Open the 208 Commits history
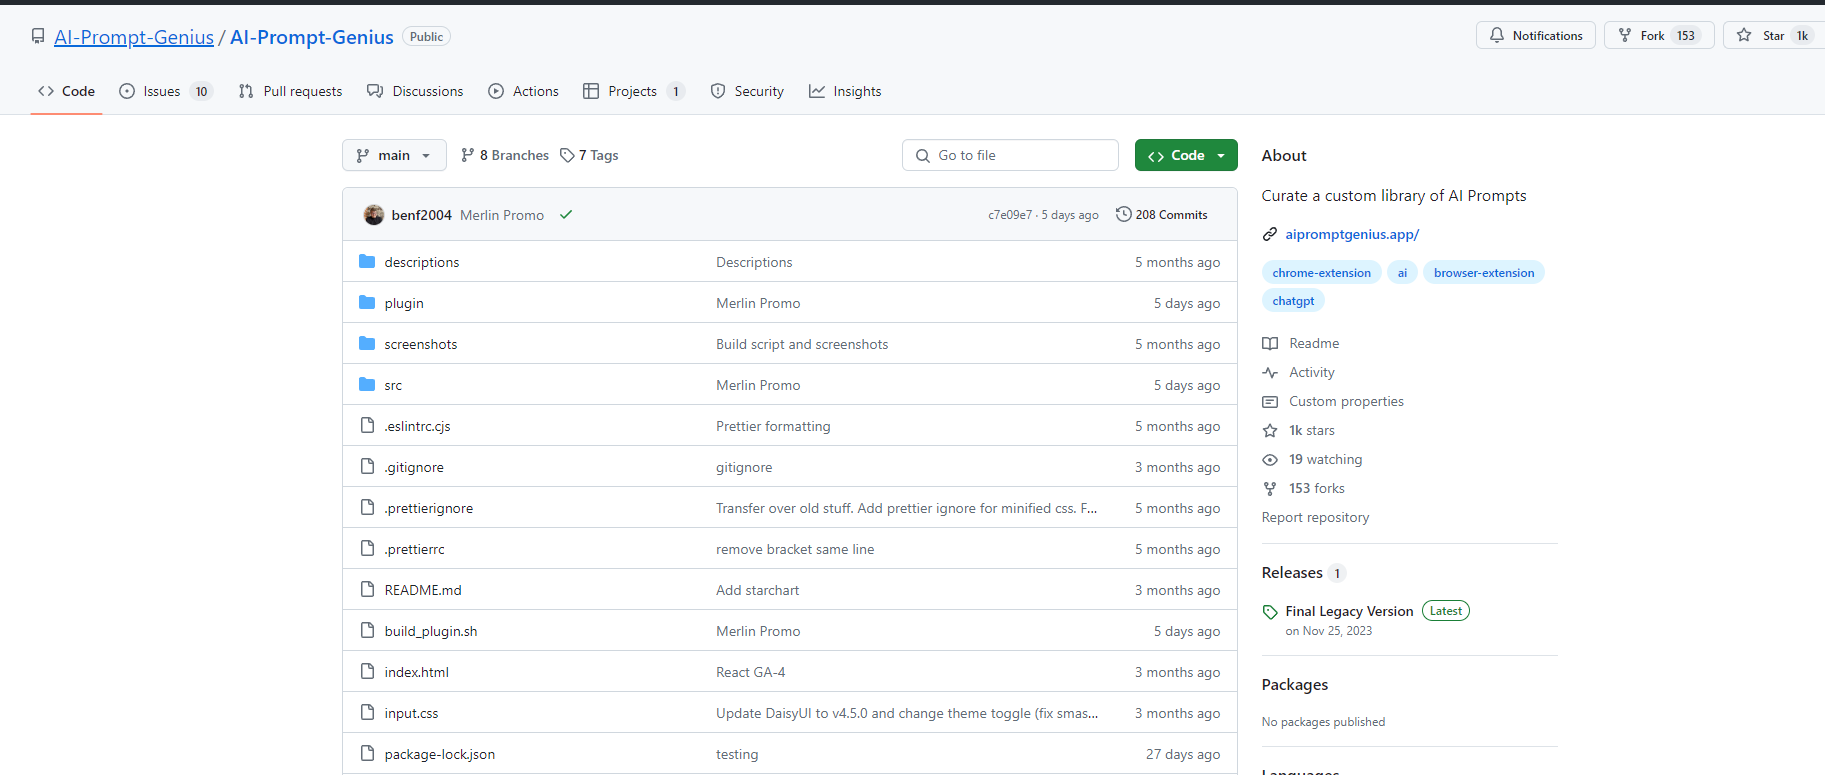 click(x=1162, y=215)
